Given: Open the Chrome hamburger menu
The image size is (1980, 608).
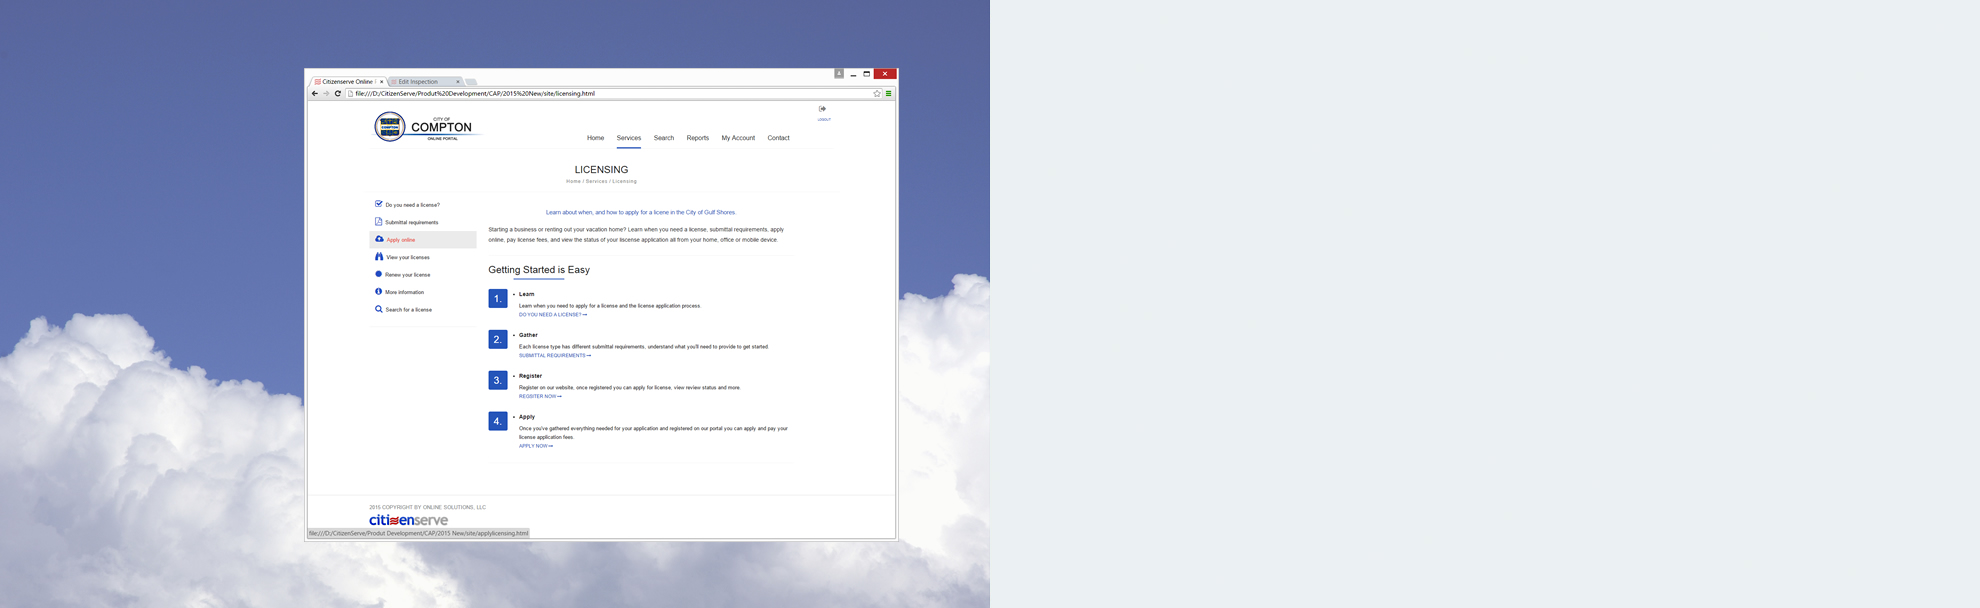Looking at the screenshot, I should point(888,94).
